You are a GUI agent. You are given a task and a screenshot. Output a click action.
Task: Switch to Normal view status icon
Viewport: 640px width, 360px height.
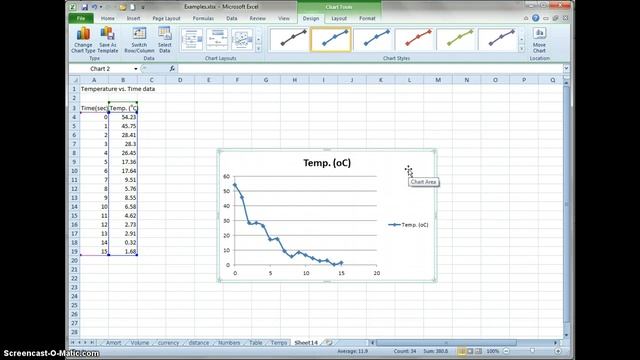pyautogui.click(x=462, y=351)
